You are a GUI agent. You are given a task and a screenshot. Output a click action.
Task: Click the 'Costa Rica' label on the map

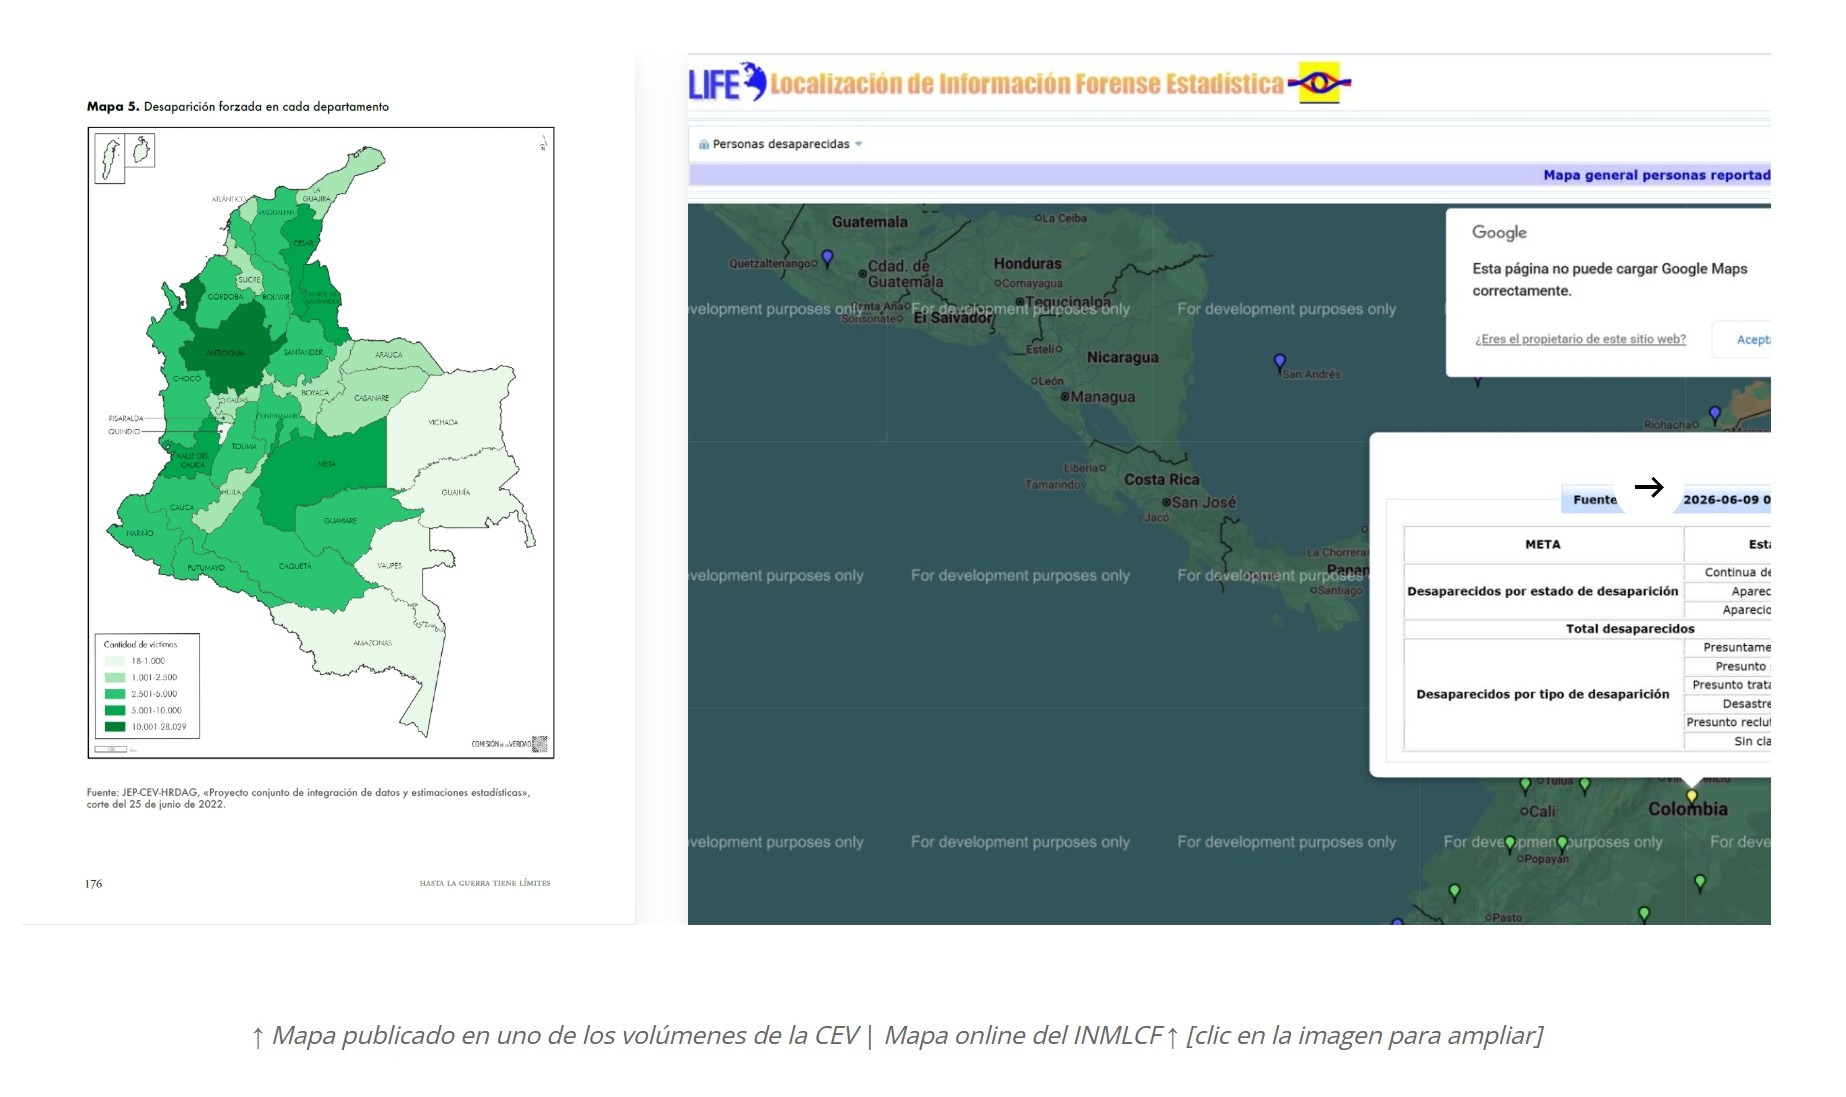[1162, 479]
